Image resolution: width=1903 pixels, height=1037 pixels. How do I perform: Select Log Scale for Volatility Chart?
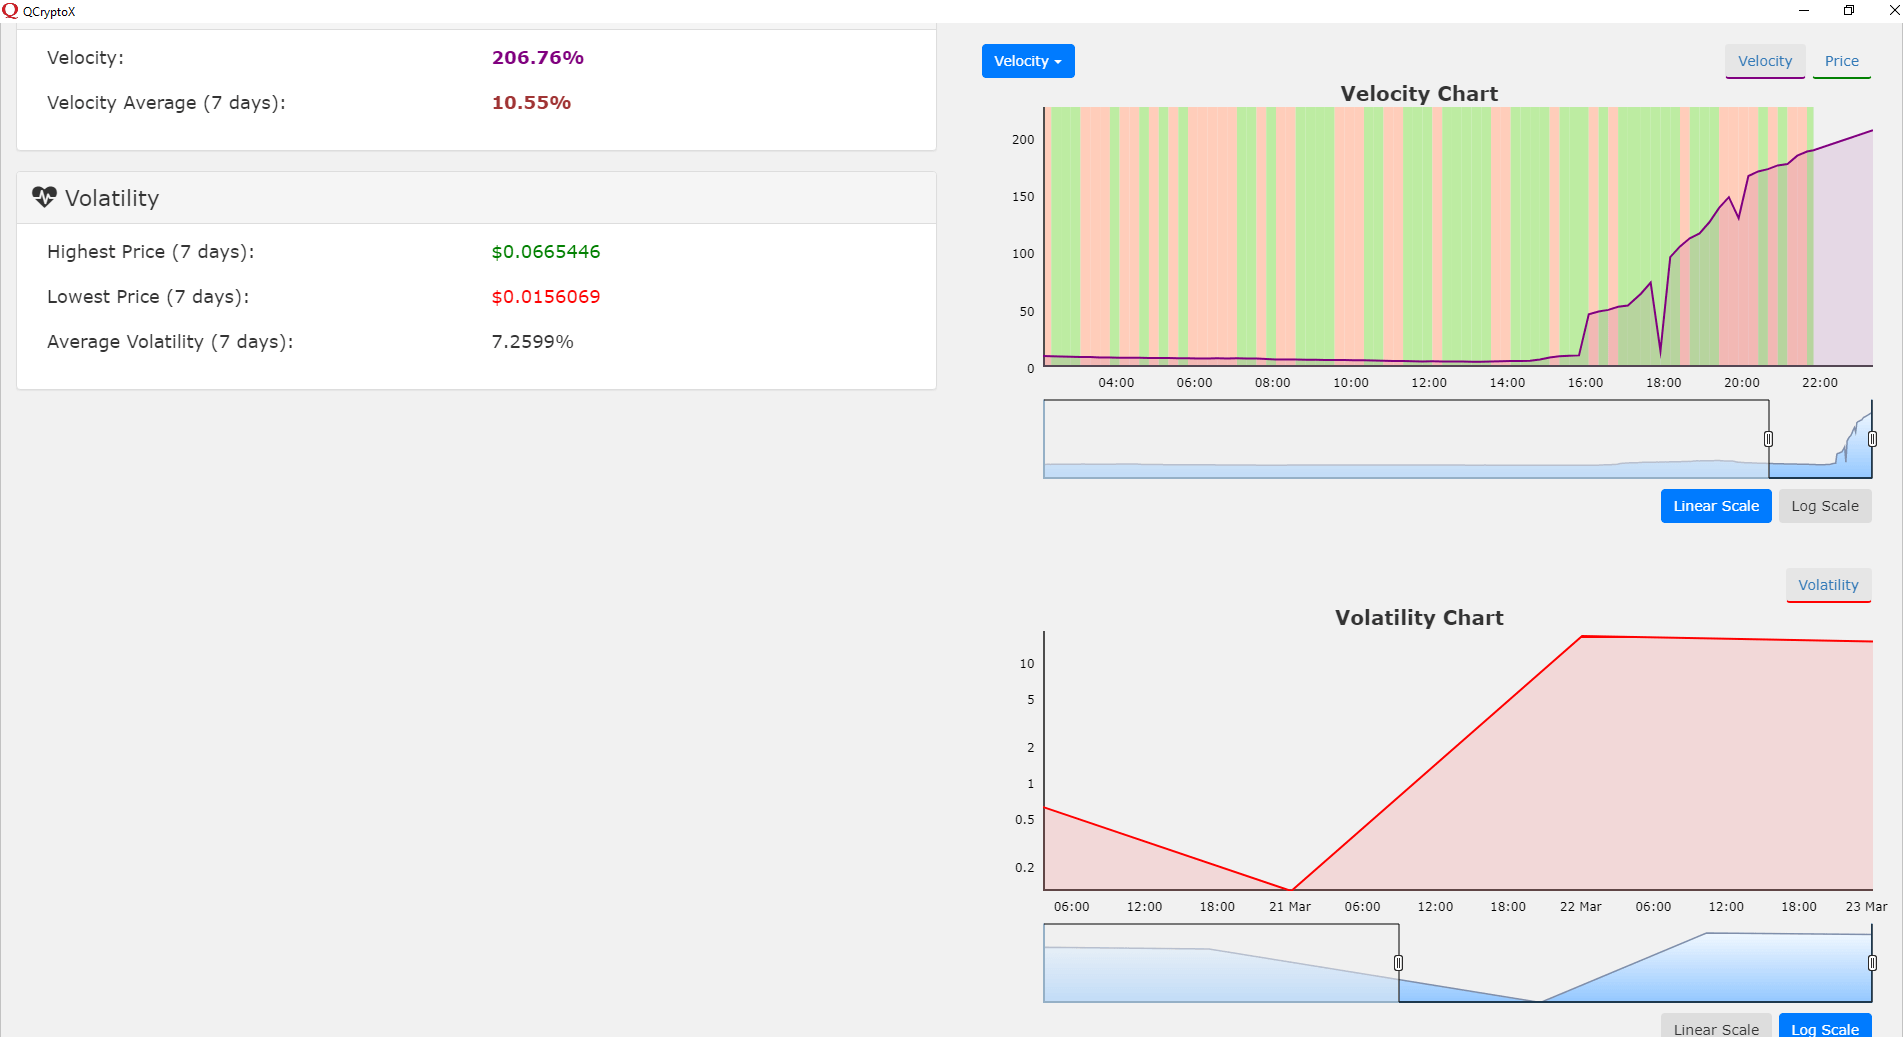point(1825,1026)
